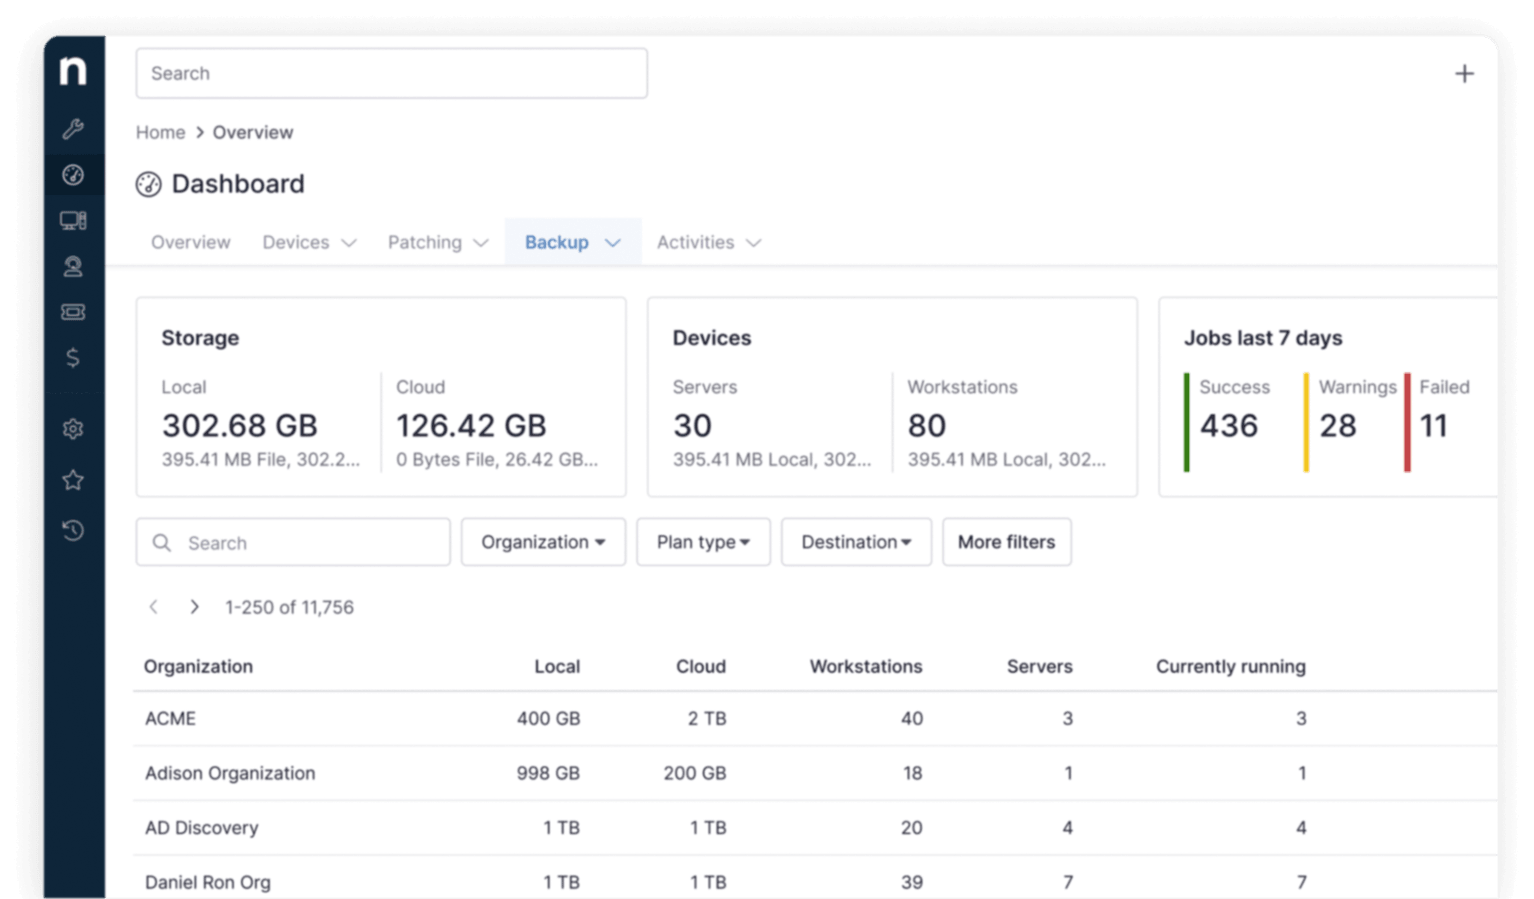Expand the Organization filter dropdown
1534x899 pixels.
tap(543, 542)
